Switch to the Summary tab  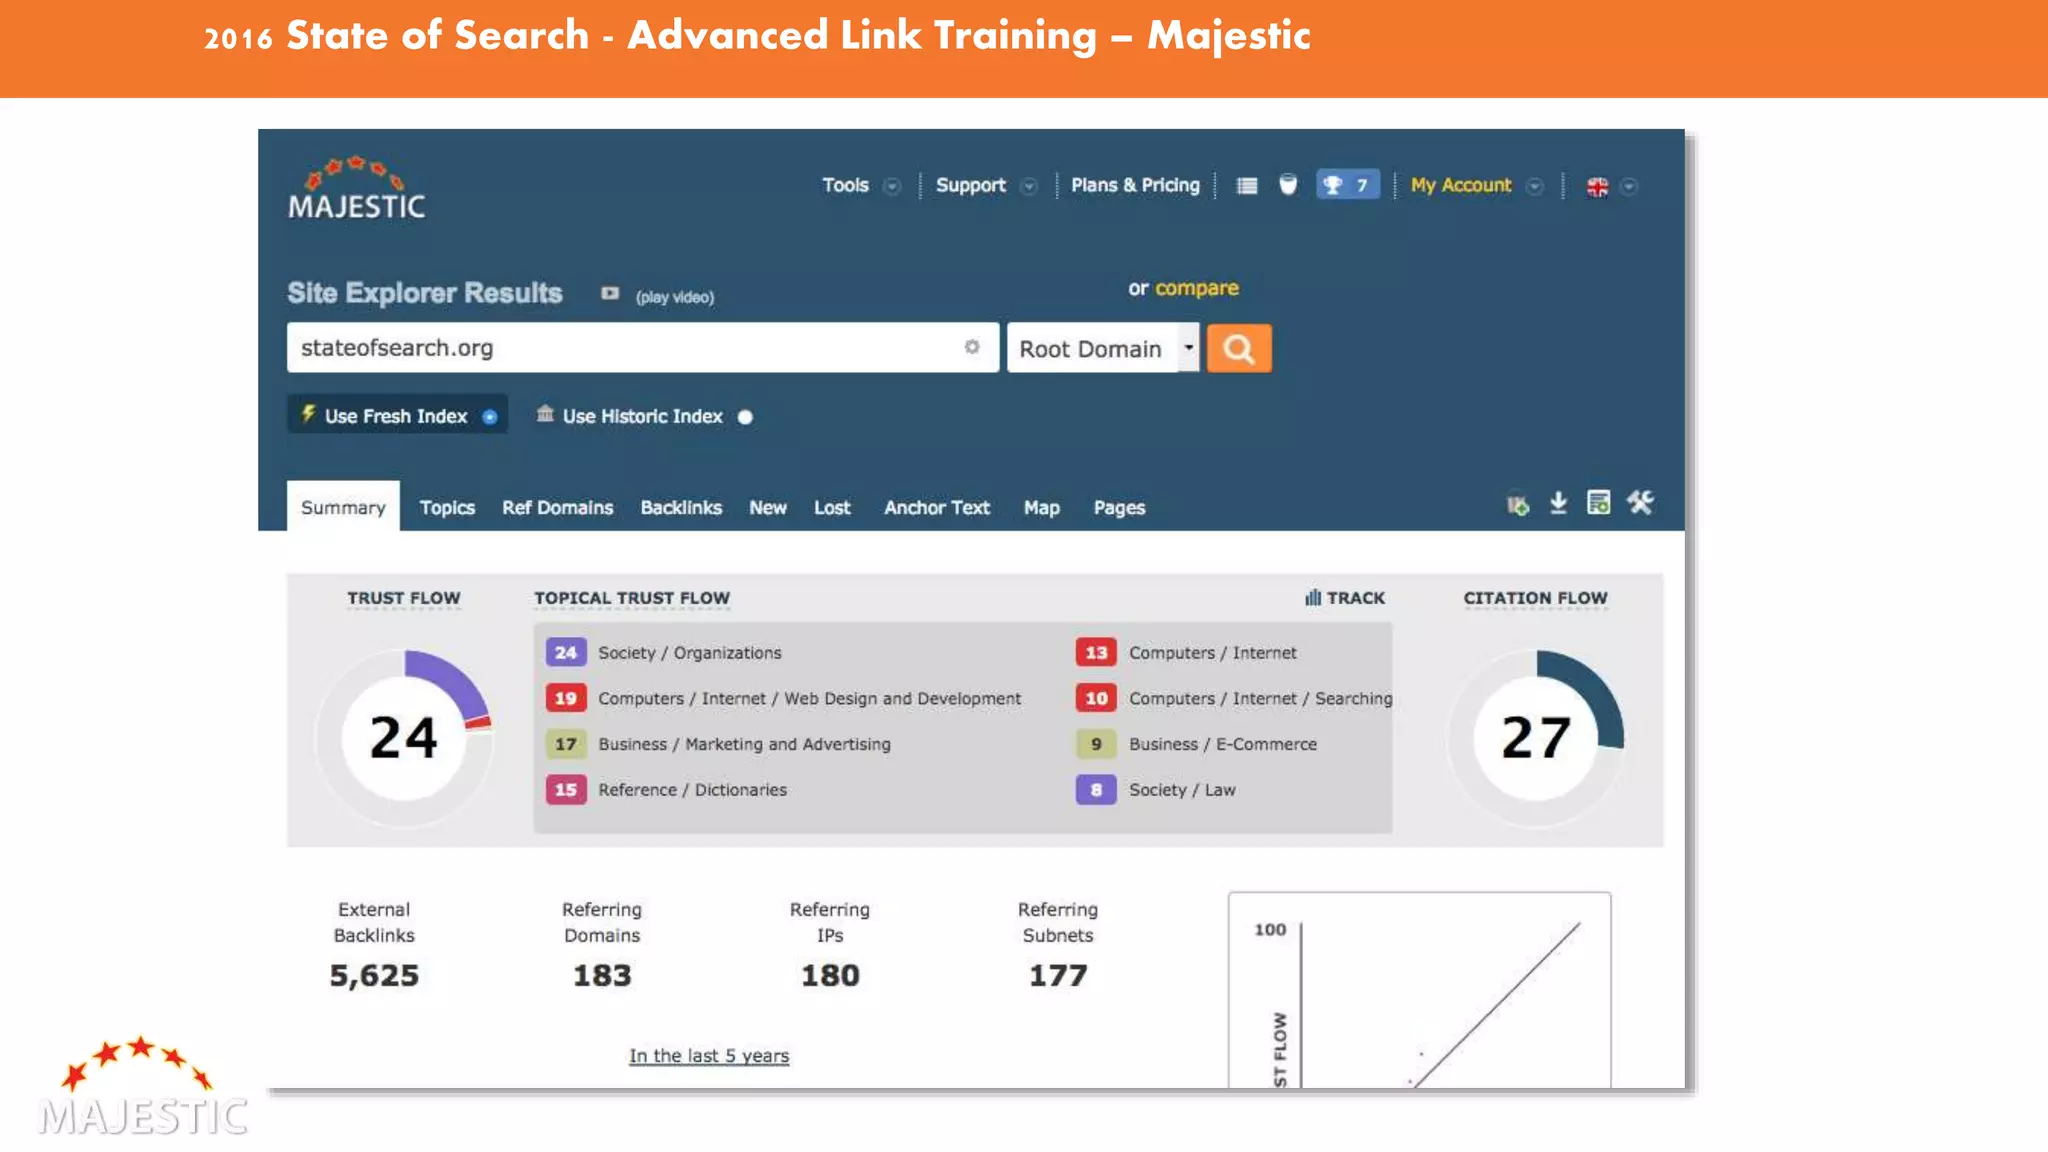click(x=343, y=507)
